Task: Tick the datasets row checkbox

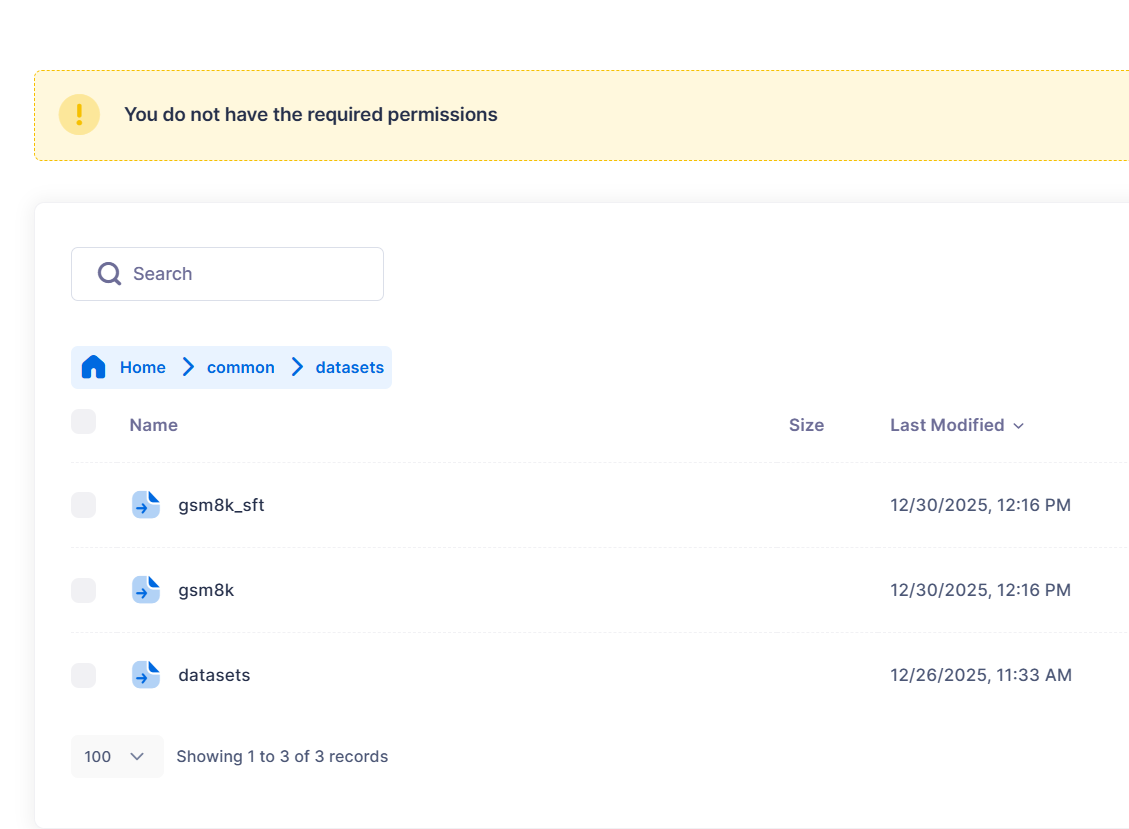Action: click(x=84, y=675)
